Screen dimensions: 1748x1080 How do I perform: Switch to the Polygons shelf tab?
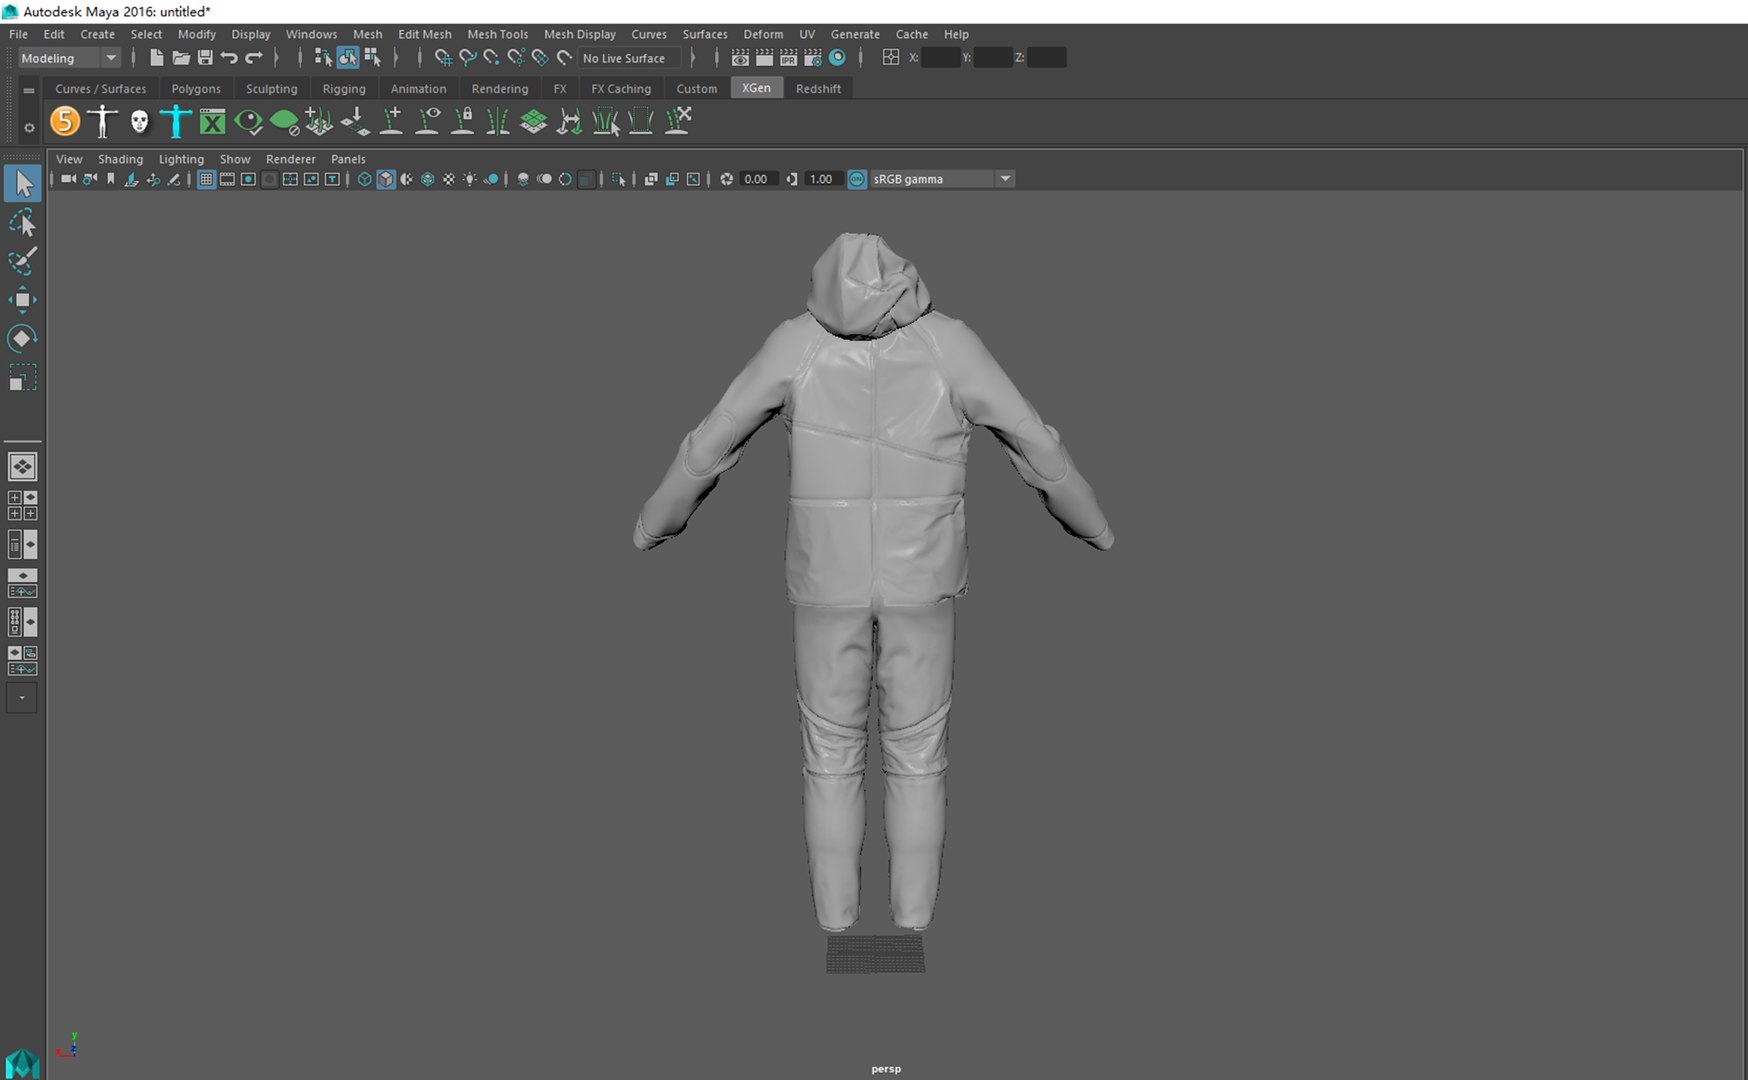[196, 89]
